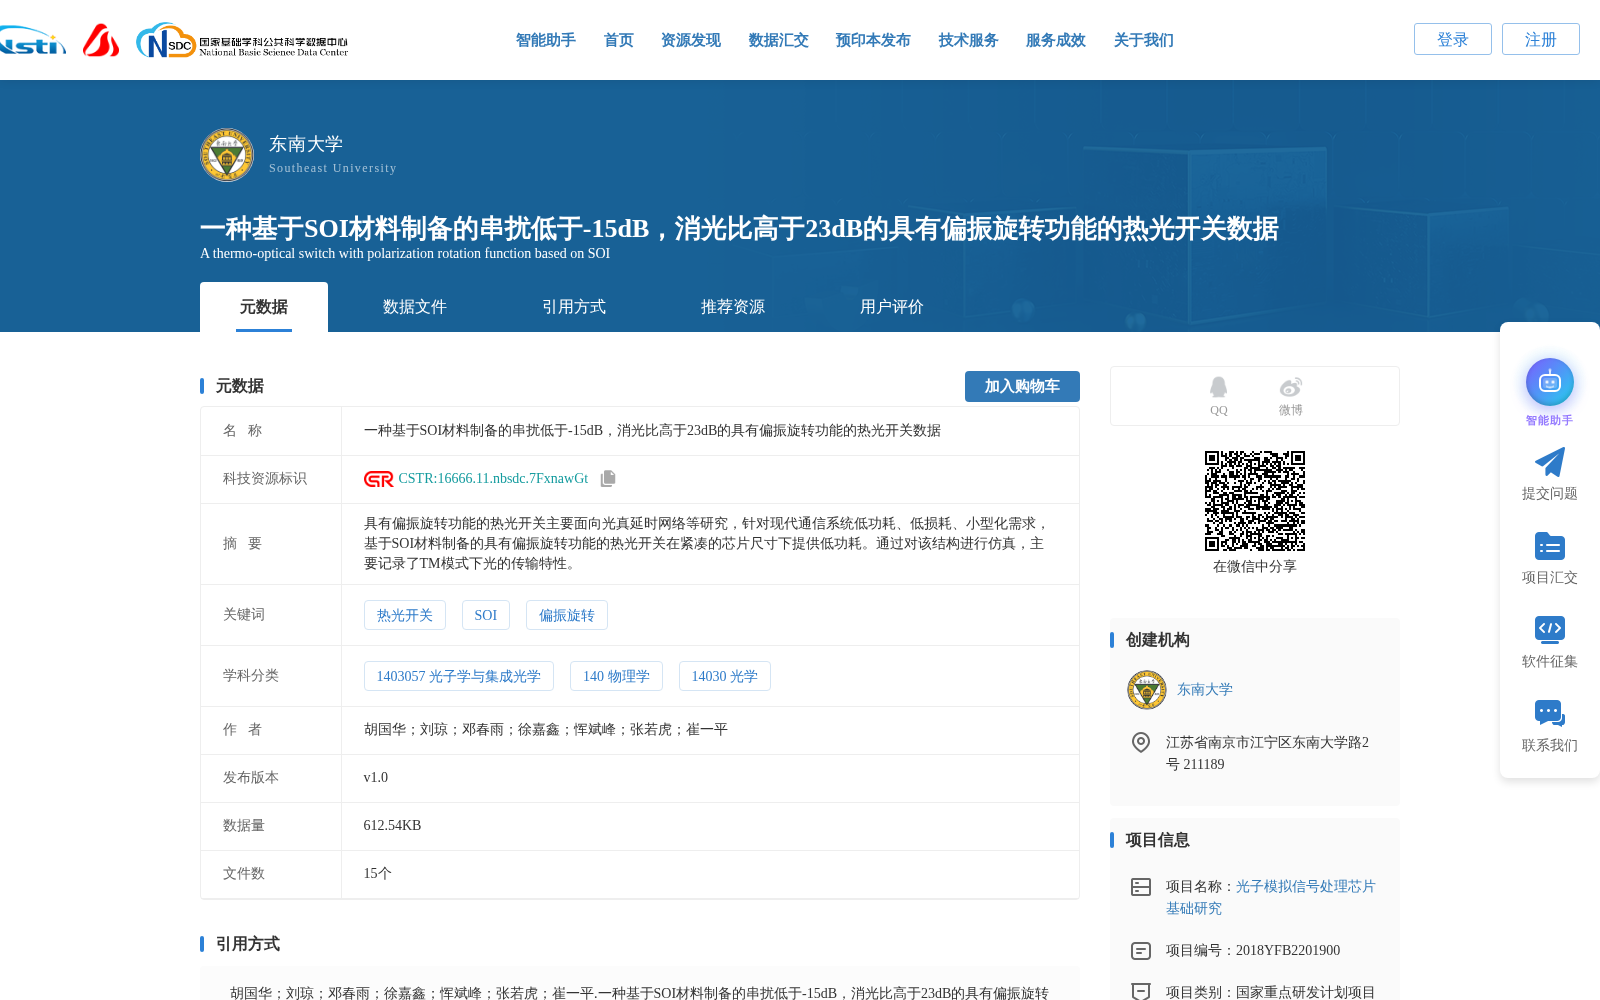
Task: Click 联系我们 chat bubble icon
Action: point(1549,713)
